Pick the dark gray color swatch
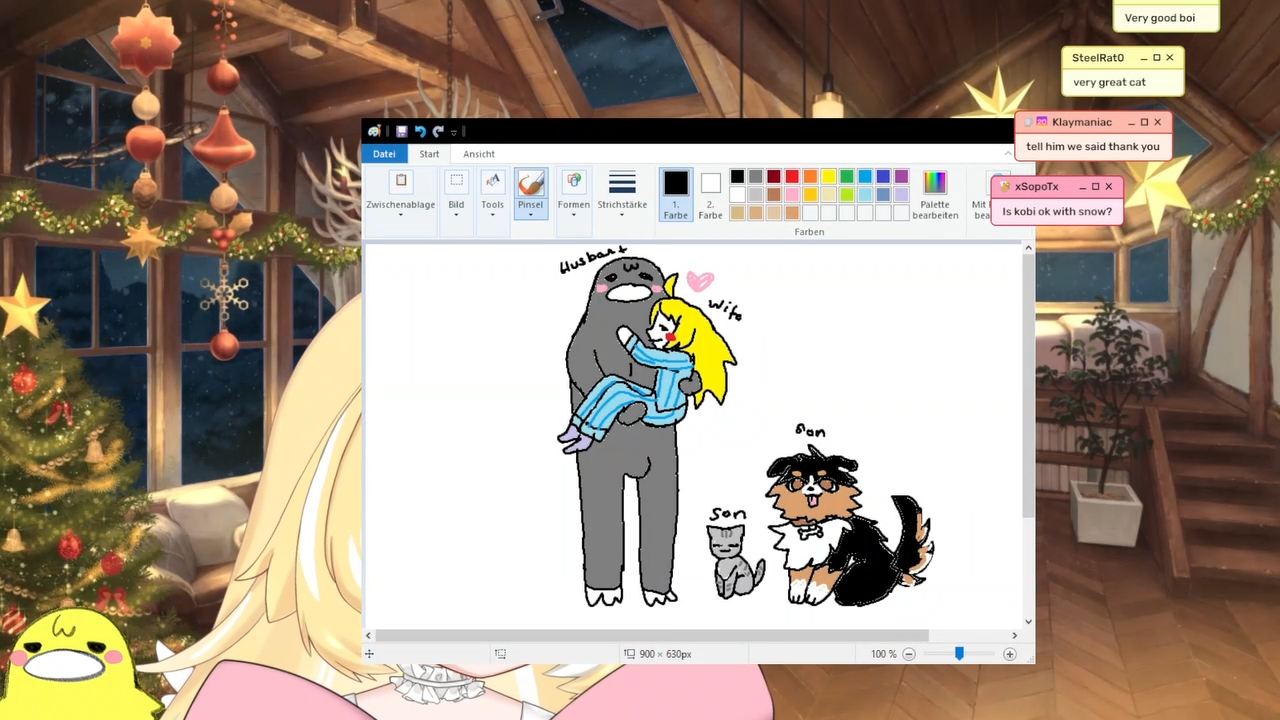This screenshot has width=1280, height=720. pos(756,177)
